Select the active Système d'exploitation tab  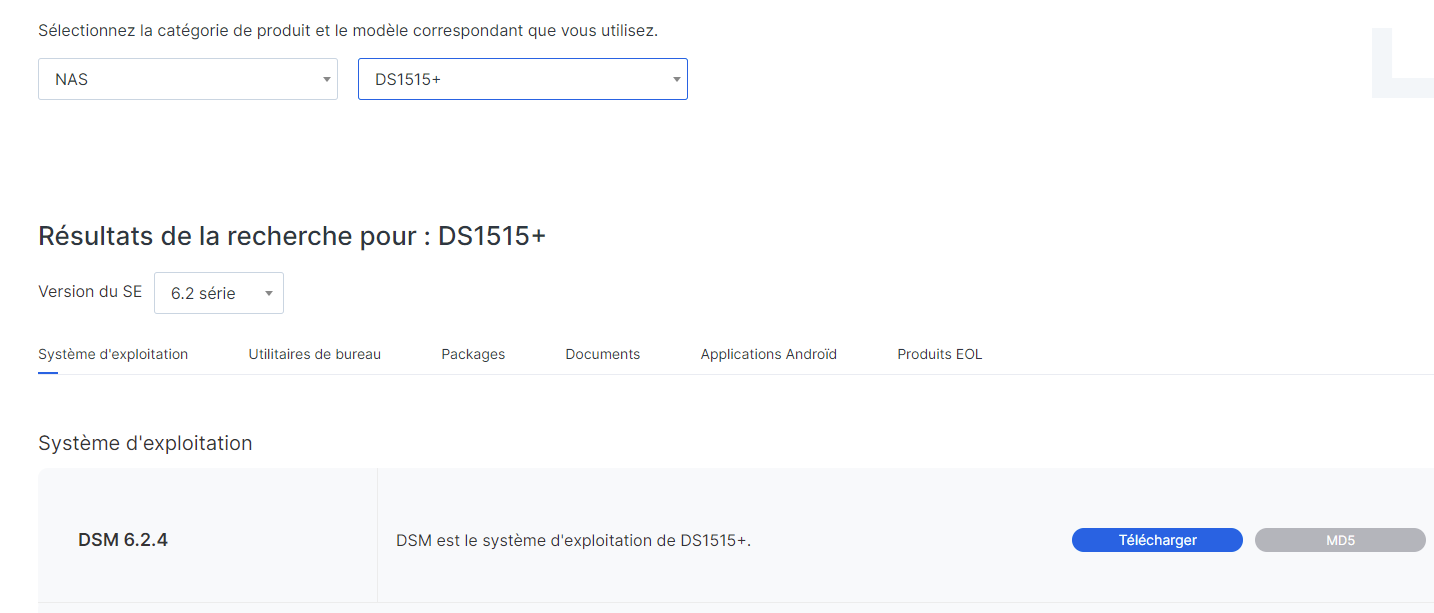[113, 354]
